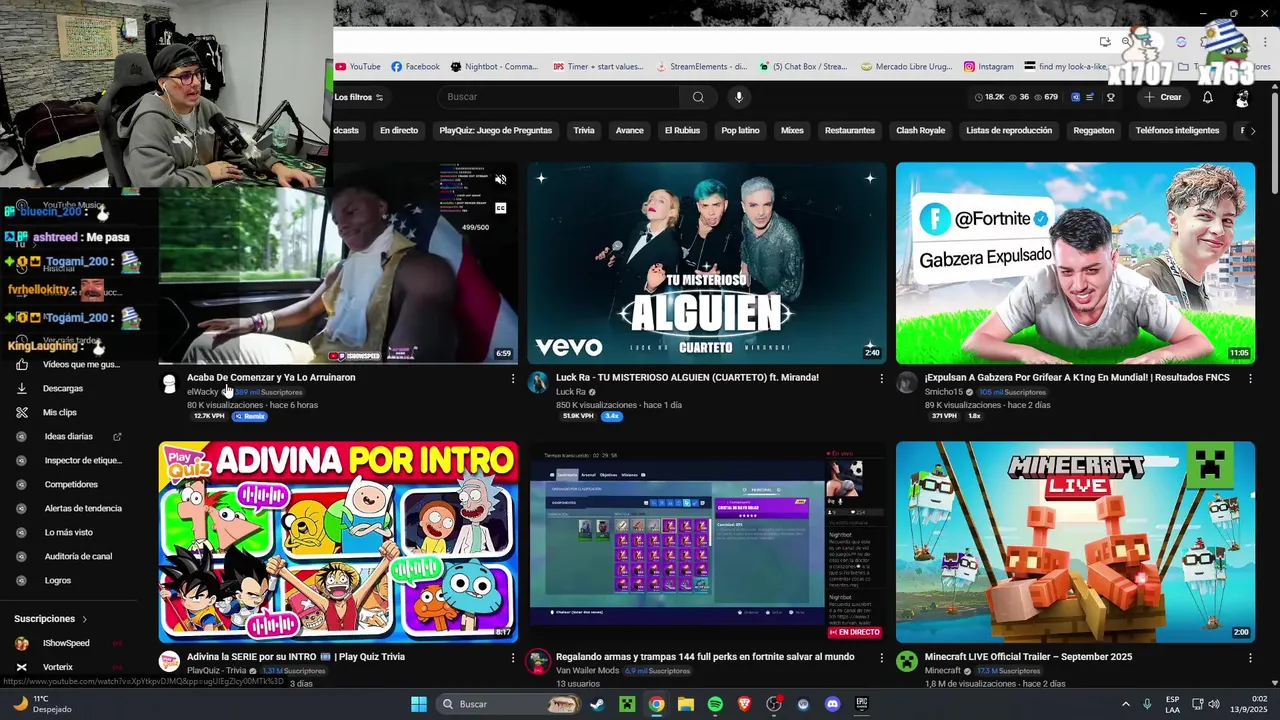Image resolution: width=1280 pixels, height=720 pixels.
Task: Select the El Rubius chip
Action: 682,131
